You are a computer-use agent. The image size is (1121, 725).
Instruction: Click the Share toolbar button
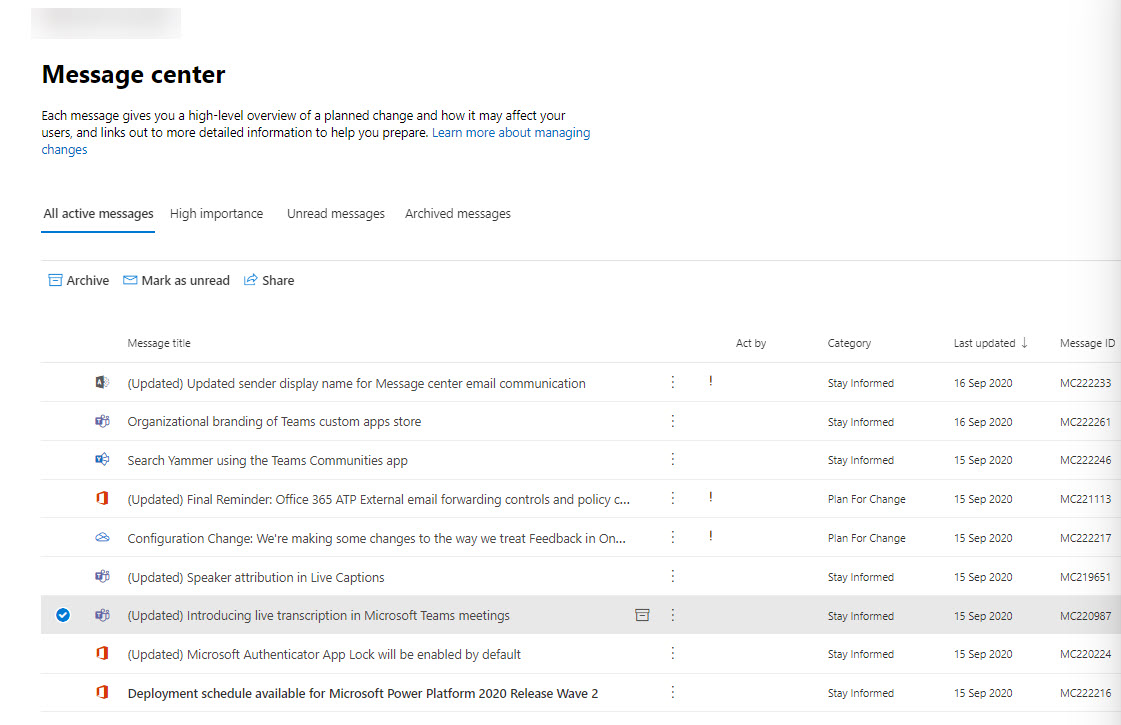[269, 280]
